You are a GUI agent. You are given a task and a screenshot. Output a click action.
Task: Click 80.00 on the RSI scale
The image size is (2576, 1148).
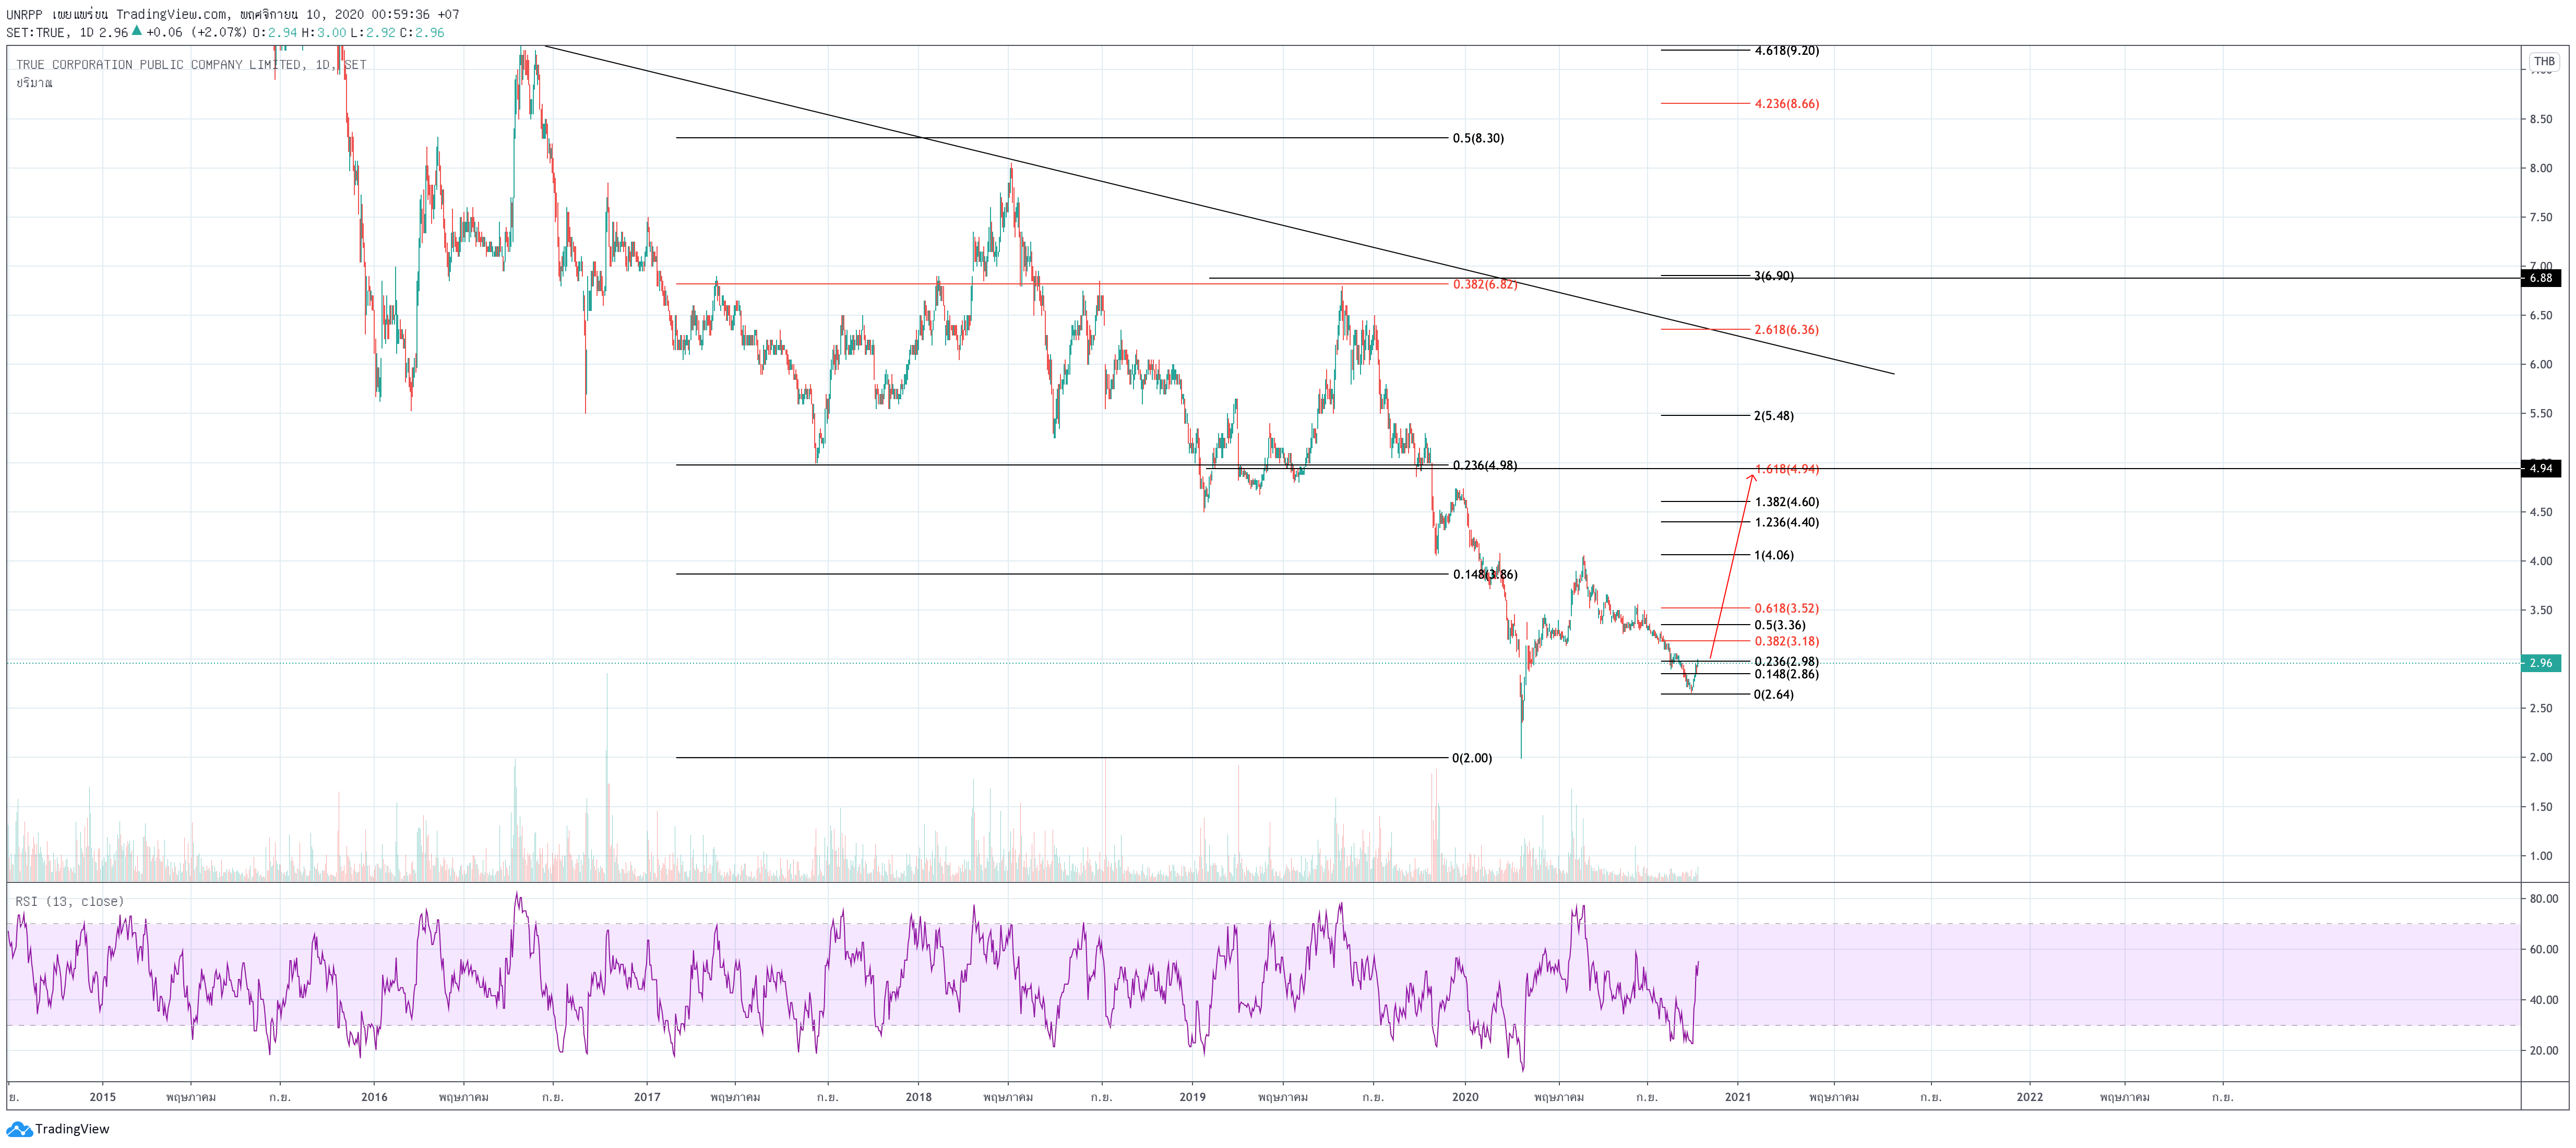coord(2544,899)
